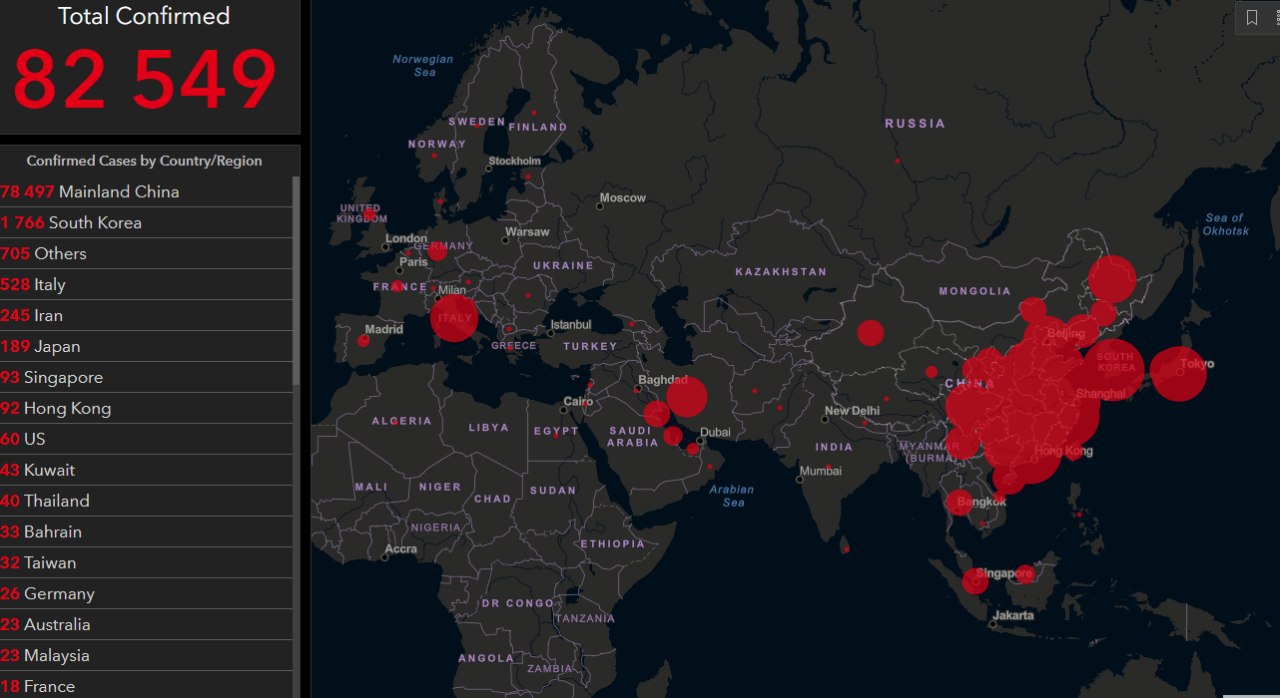This screenshot has width=1280, height=698.
Task: Click the Total Confirmed number 82 549
Action: [x=145, y=79]
